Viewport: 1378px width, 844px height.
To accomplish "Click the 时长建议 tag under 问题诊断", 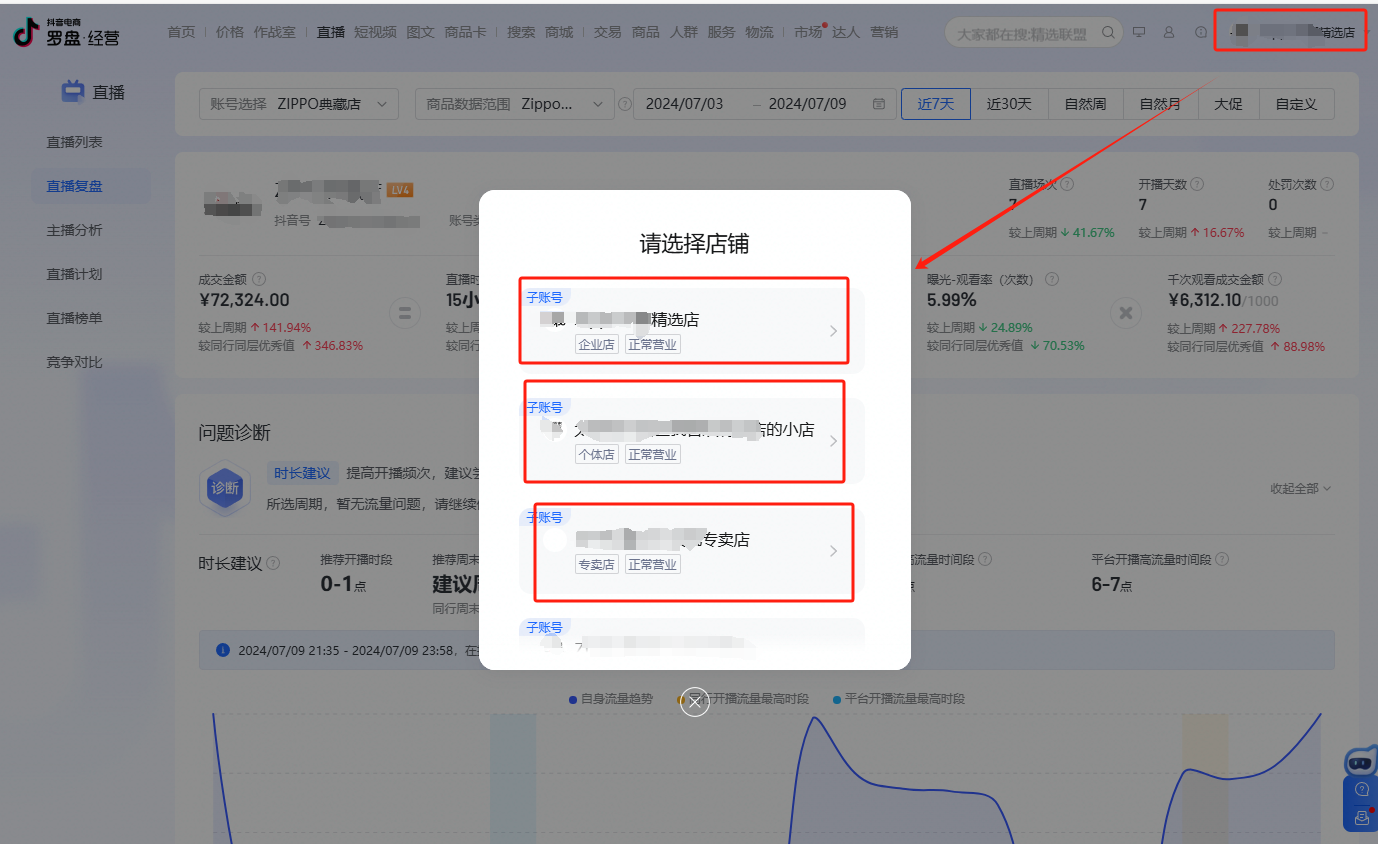I will click(x=302, y=473).
